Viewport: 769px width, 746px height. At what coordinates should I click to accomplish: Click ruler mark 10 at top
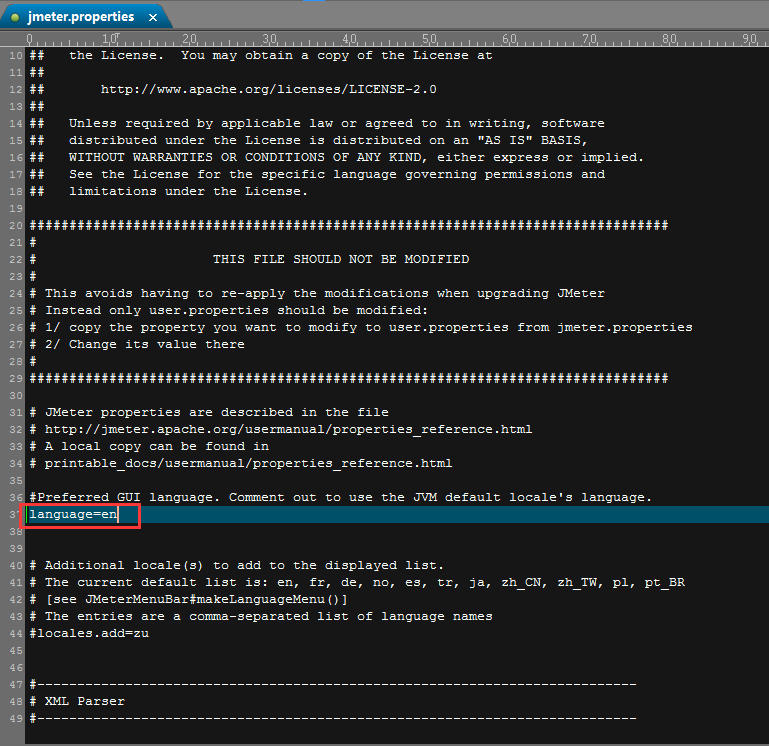tap(109, 39)
